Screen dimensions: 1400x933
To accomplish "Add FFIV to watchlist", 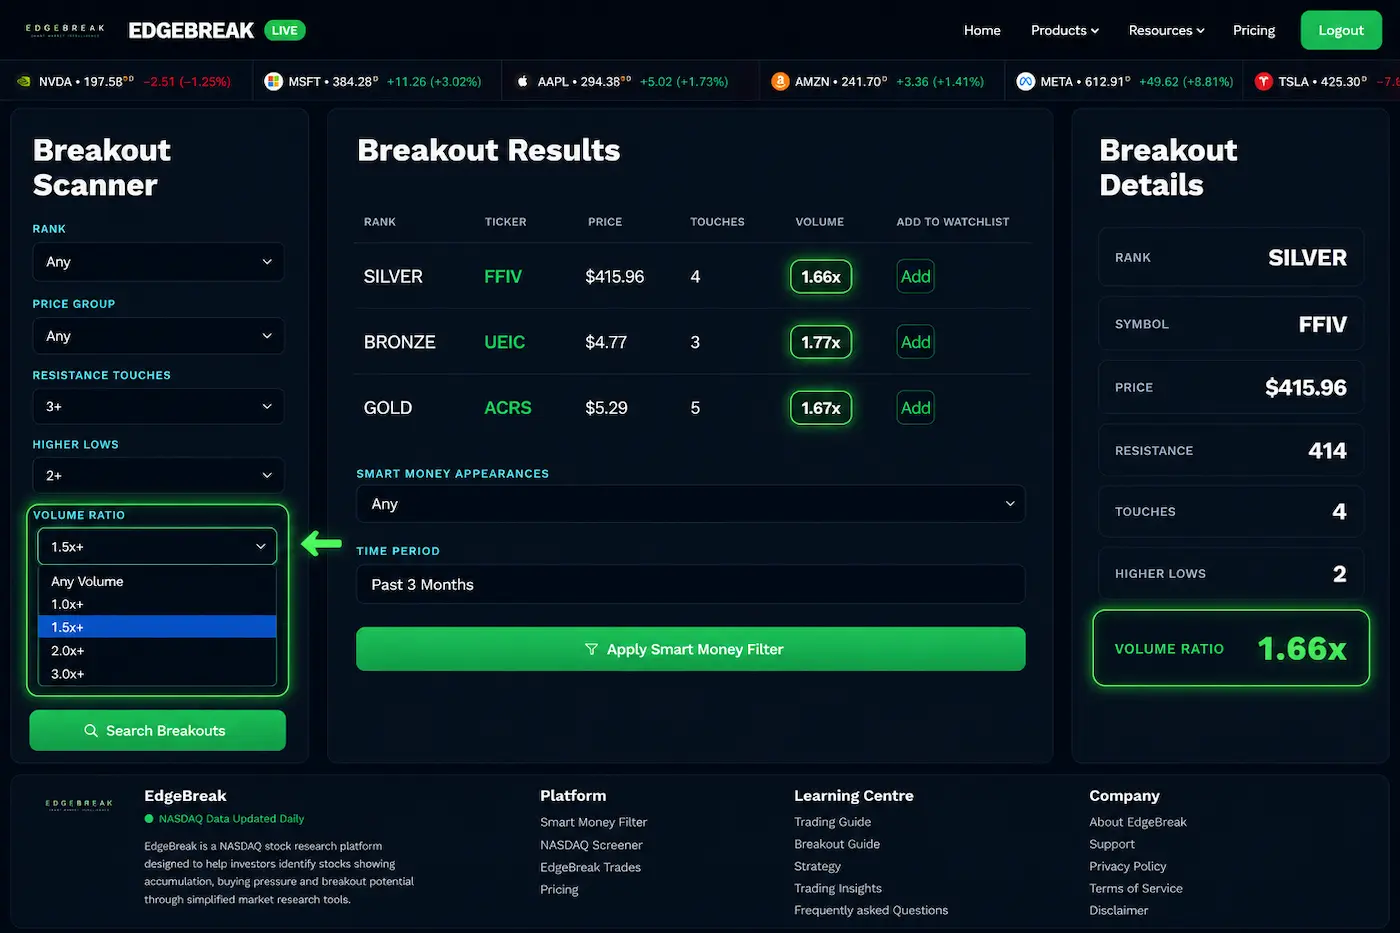I will tap(915, 277).
